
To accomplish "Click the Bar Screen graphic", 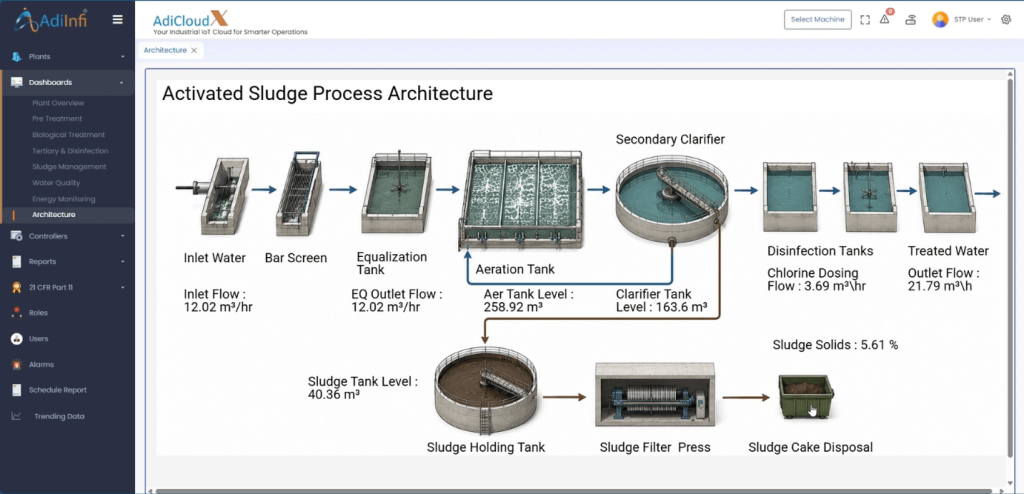I will [x=299, y=193].
